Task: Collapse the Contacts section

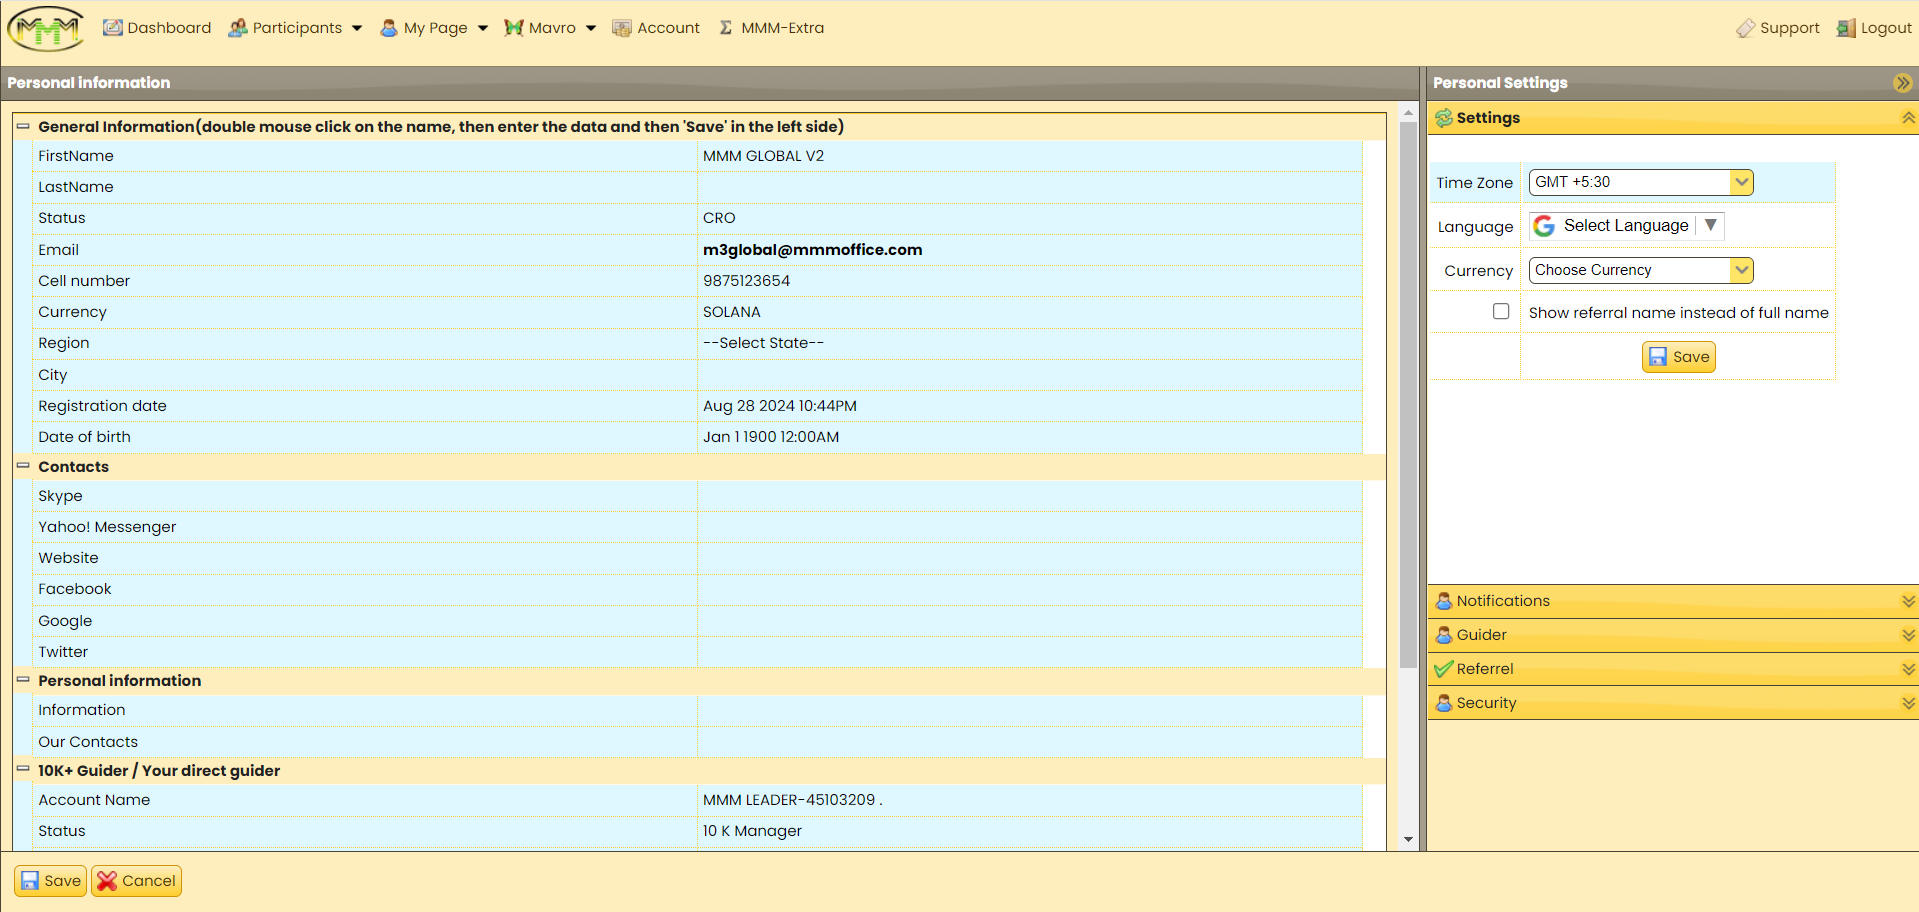Action: click(x=23, y=466)
